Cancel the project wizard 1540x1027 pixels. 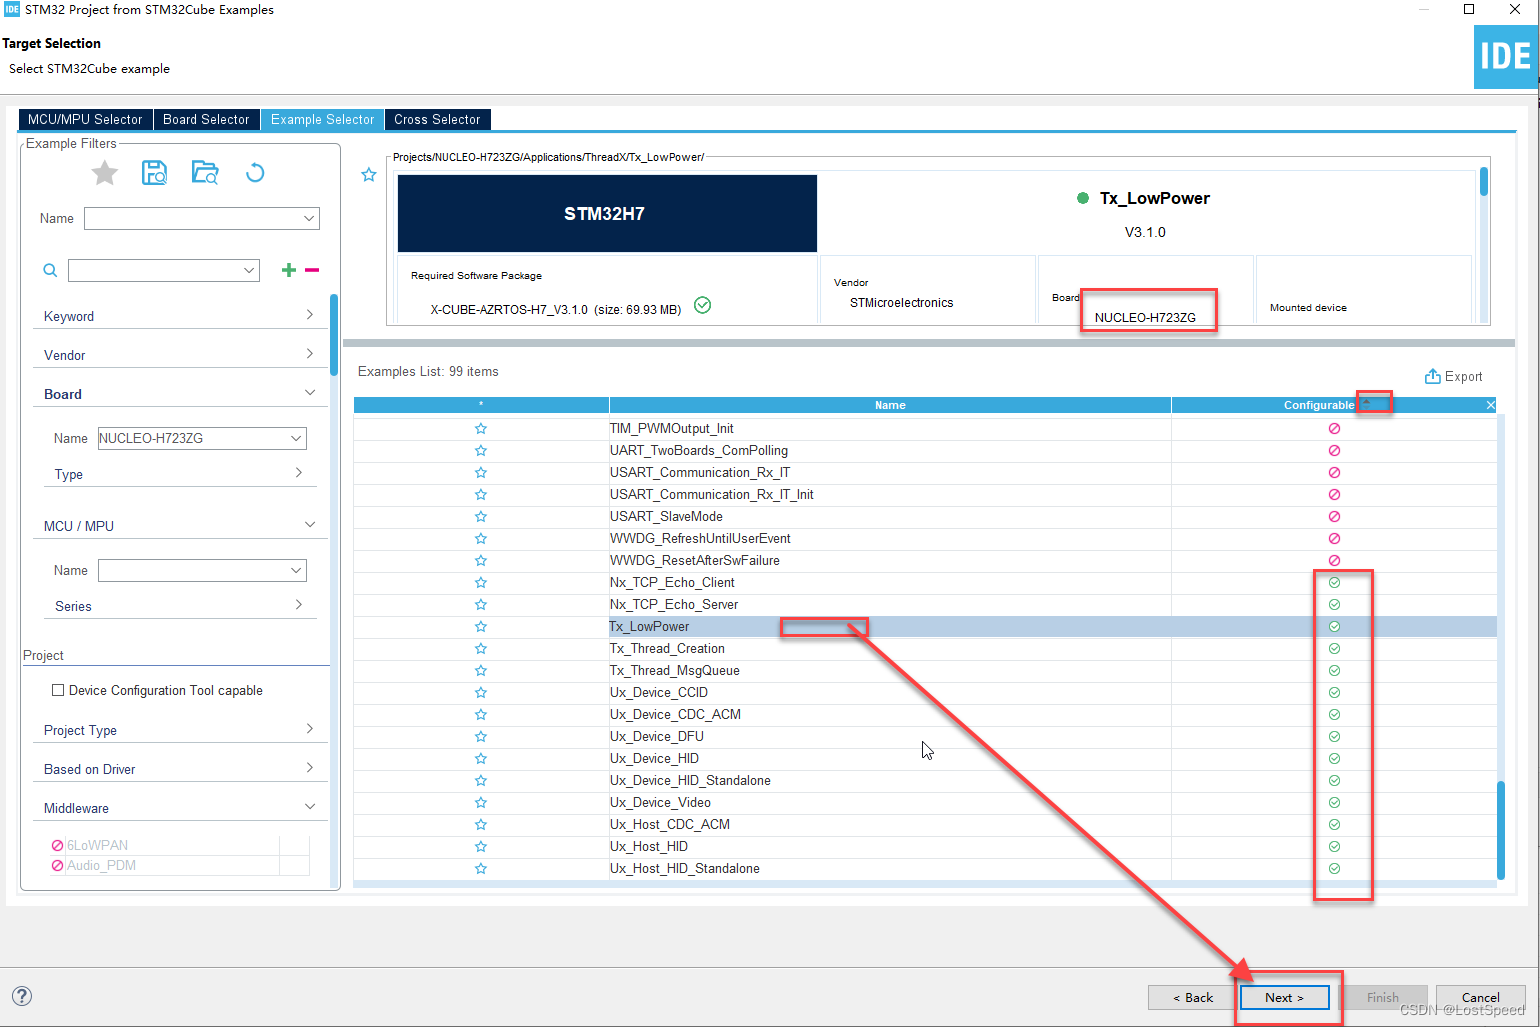(x=1480, y=997)
